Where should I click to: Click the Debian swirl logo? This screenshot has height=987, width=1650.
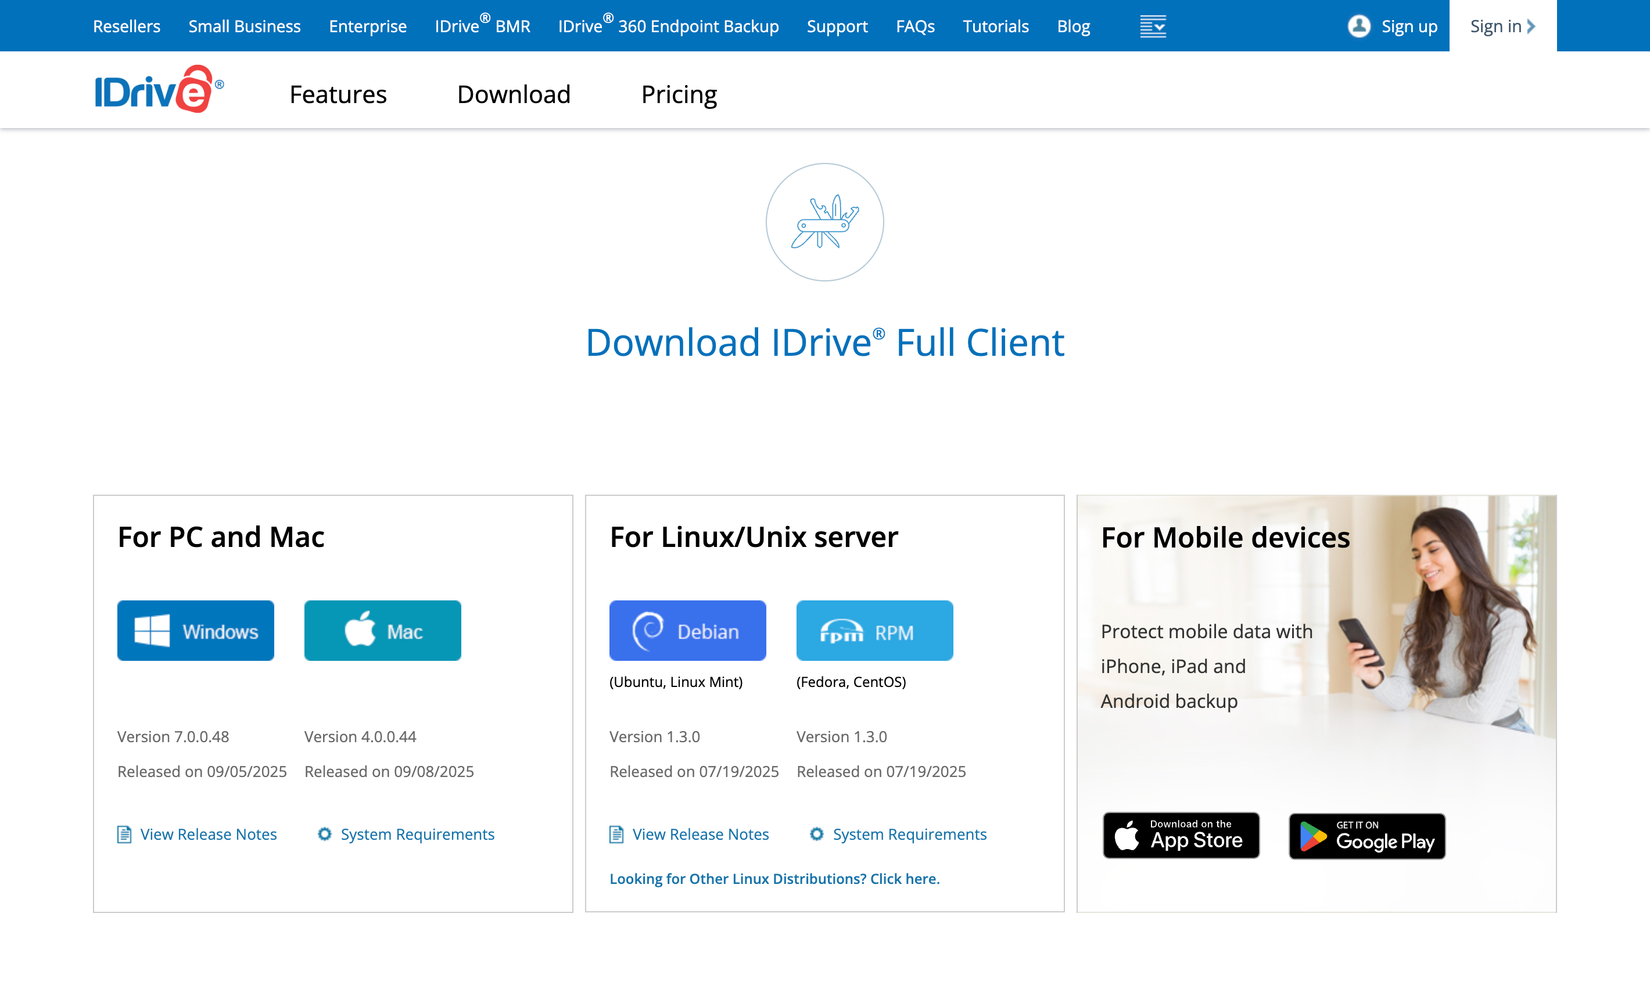(x=648, y=631)
